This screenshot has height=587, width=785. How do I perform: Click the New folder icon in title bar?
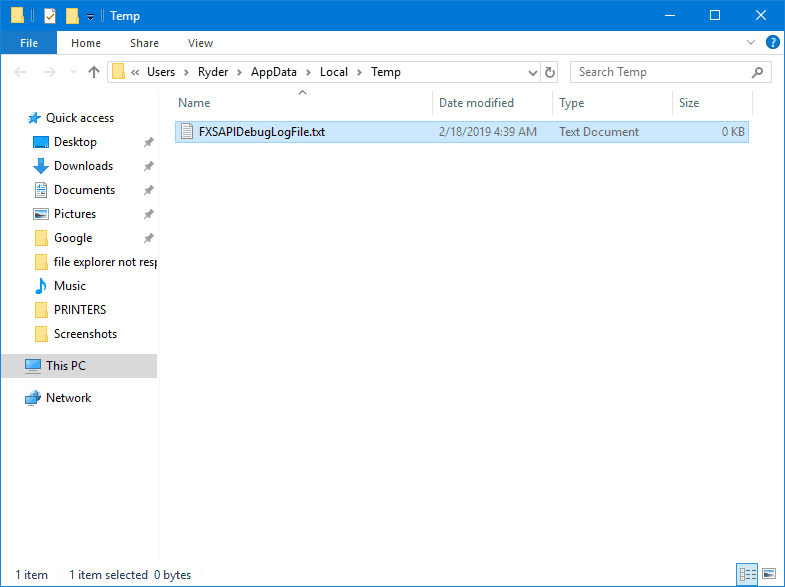pyautogui.click(x=72, y=16)
